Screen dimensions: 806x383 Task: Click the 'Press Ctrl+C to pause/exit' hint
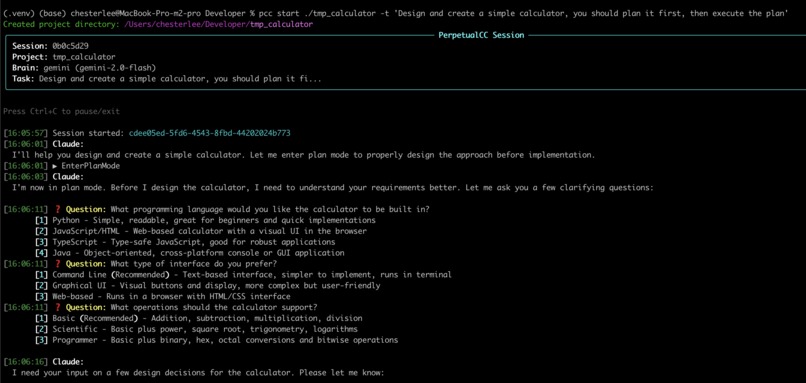(62, 112)
